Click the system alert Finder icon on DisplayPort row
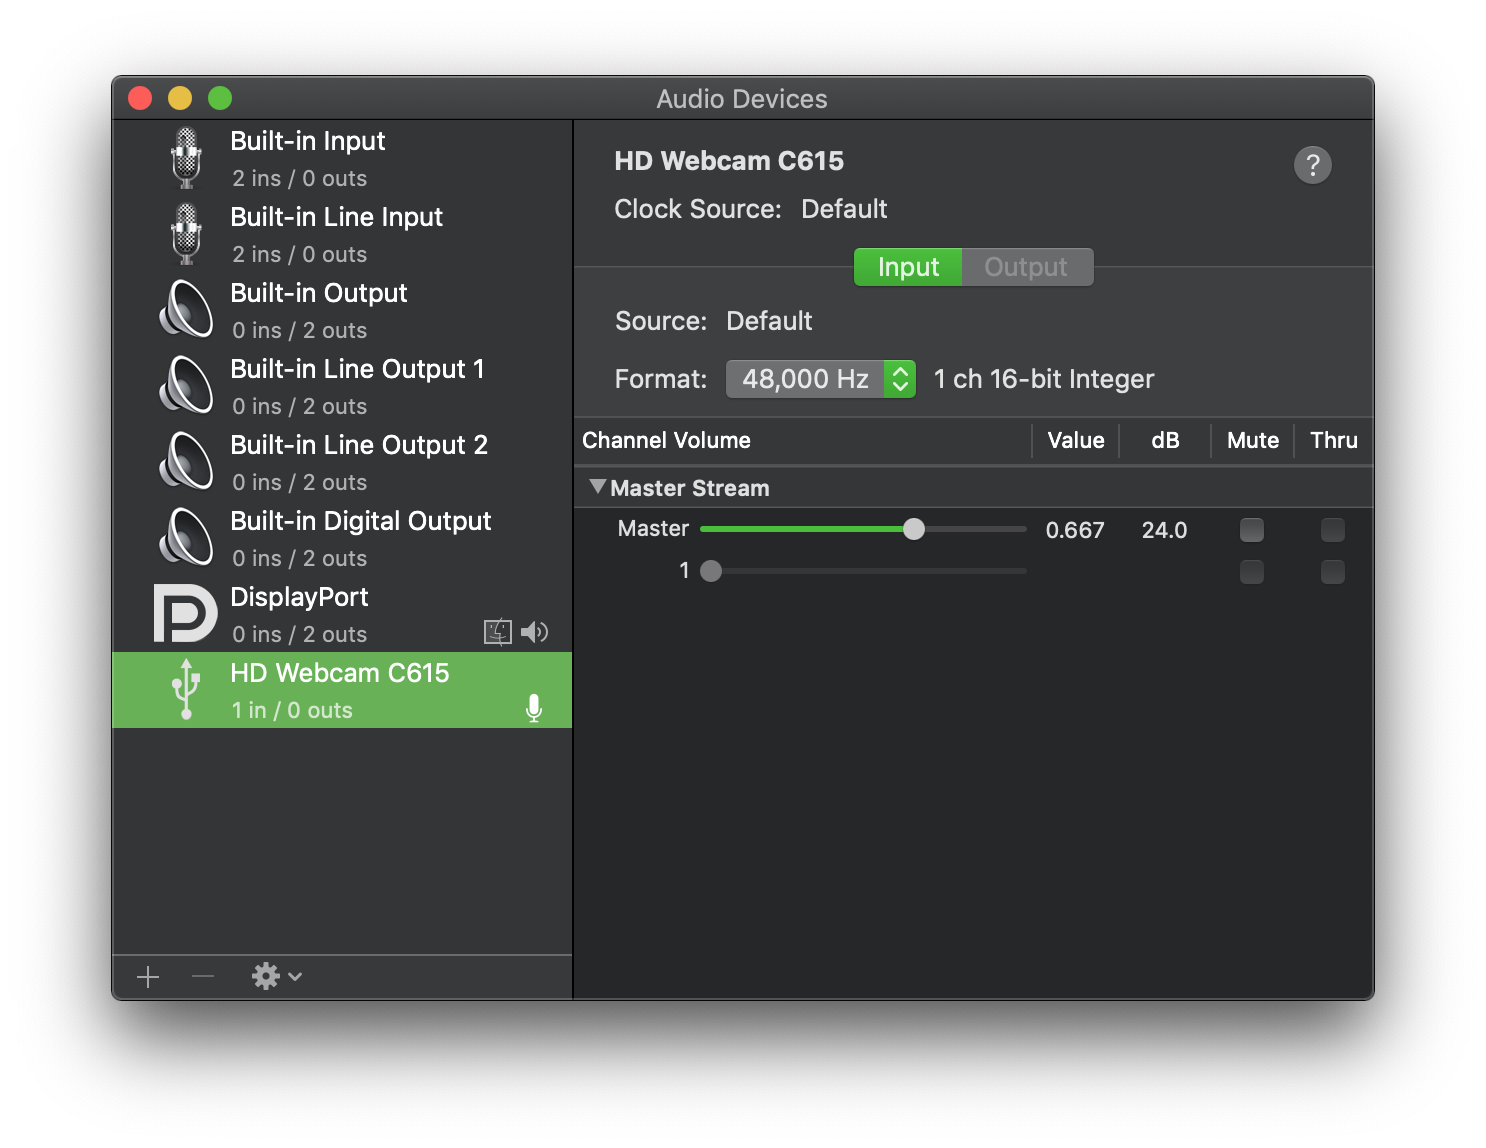This screenshot has height=1148, width=1486. [x=498, y=632]
